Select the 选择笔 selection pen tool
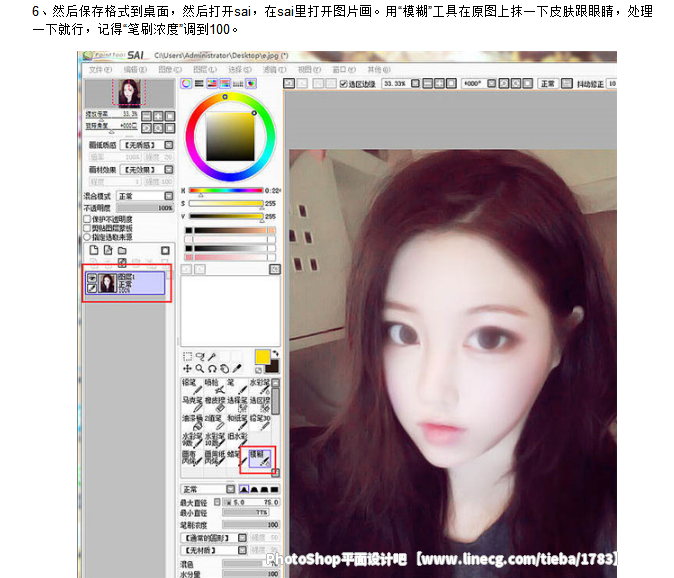 coord(237,404)
